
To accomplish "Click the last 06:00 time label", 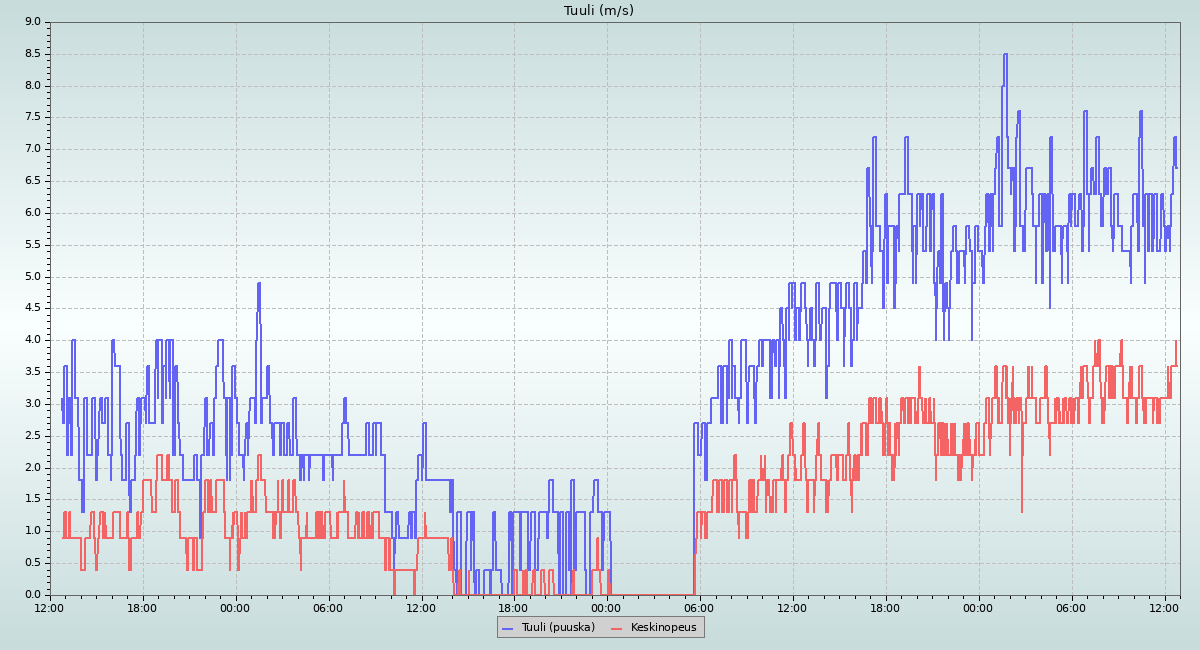I will (1071, 607).
